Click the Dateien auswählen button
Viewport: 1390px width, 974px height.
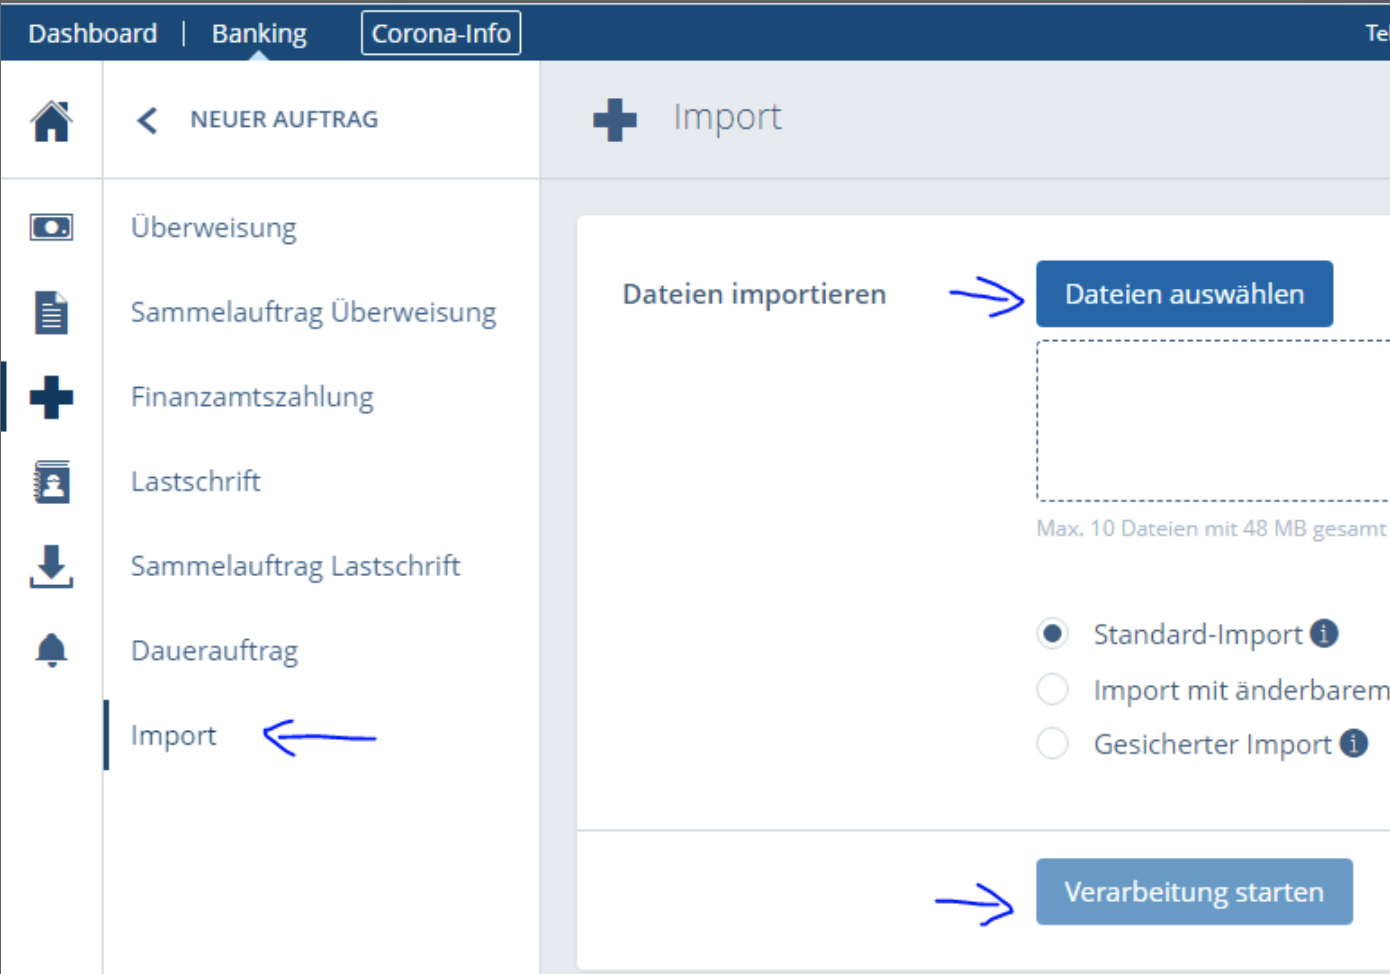click(1184, 293)
